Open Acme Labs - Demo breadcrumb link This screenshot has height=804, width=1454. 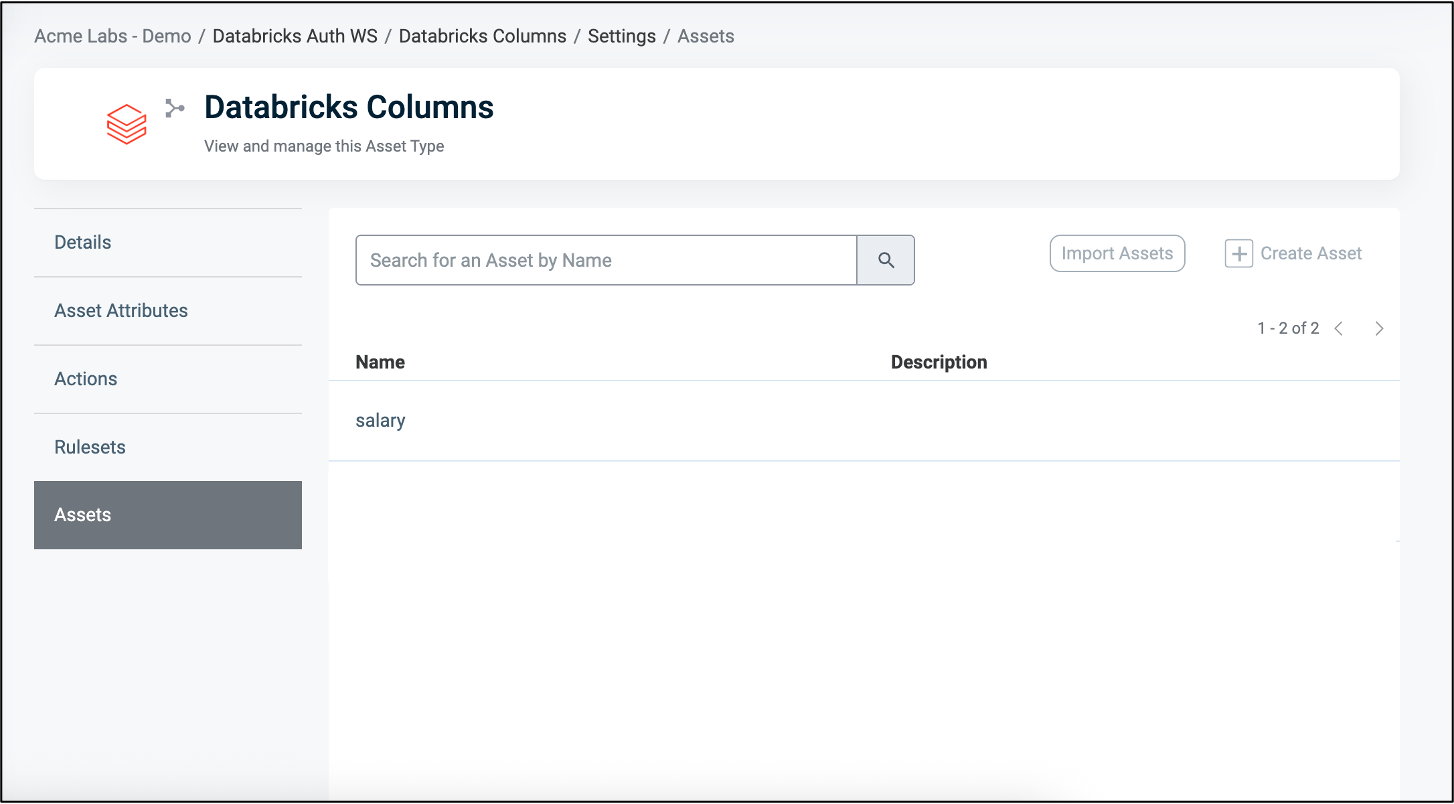tap(113, 36)
